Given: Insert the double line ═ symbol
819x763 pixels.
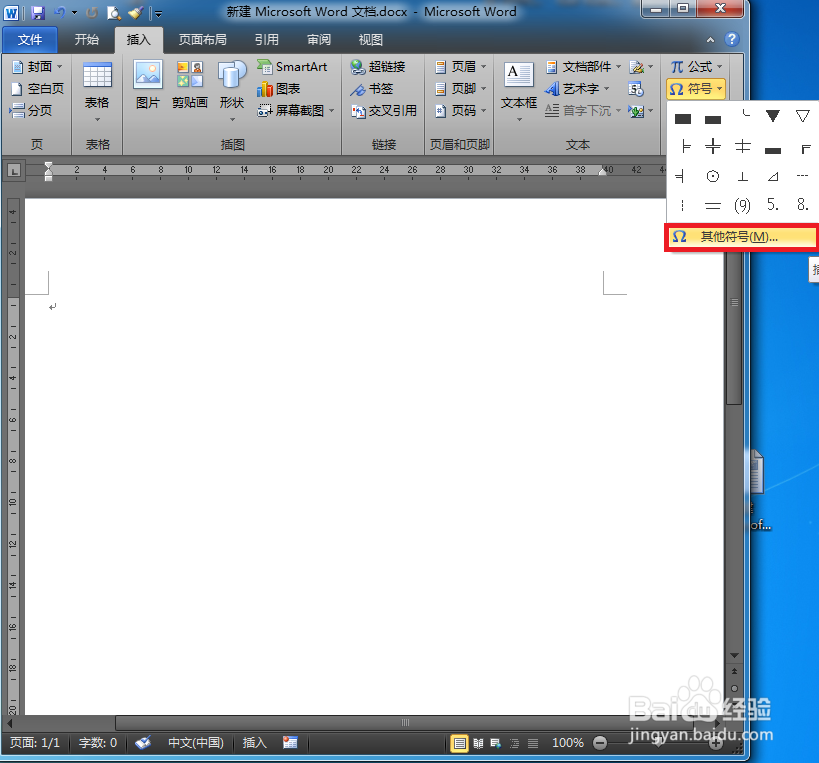Looking at the screenshot, I should click(712, 206).
